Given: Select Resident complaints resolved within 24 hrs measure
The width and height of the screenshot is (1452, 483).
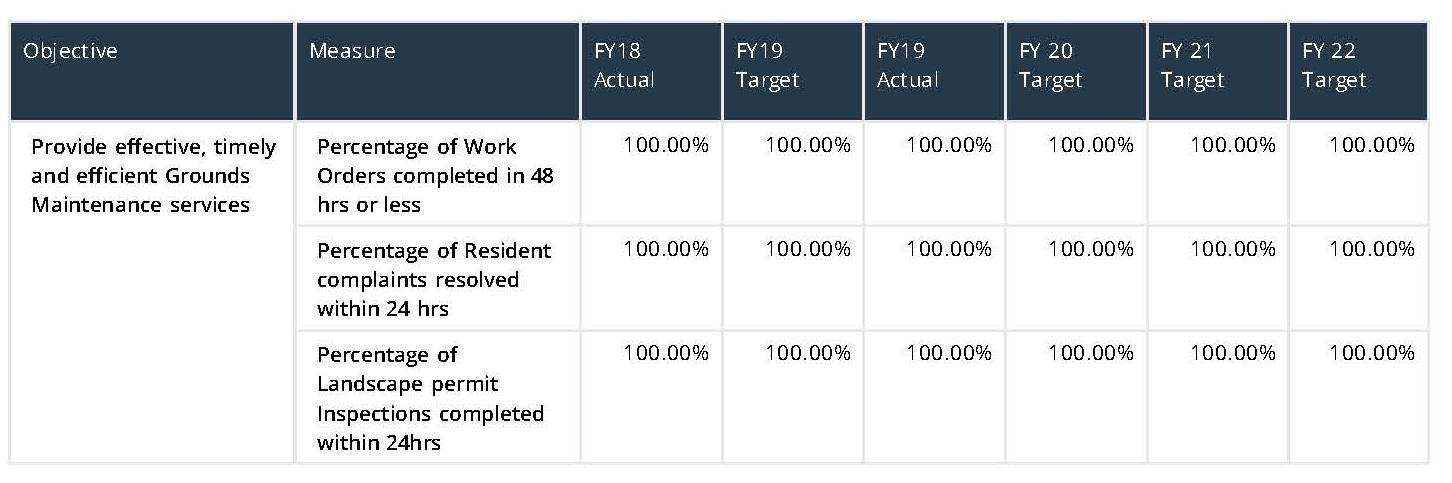Looking at the screenshot, I should point(433,279).
